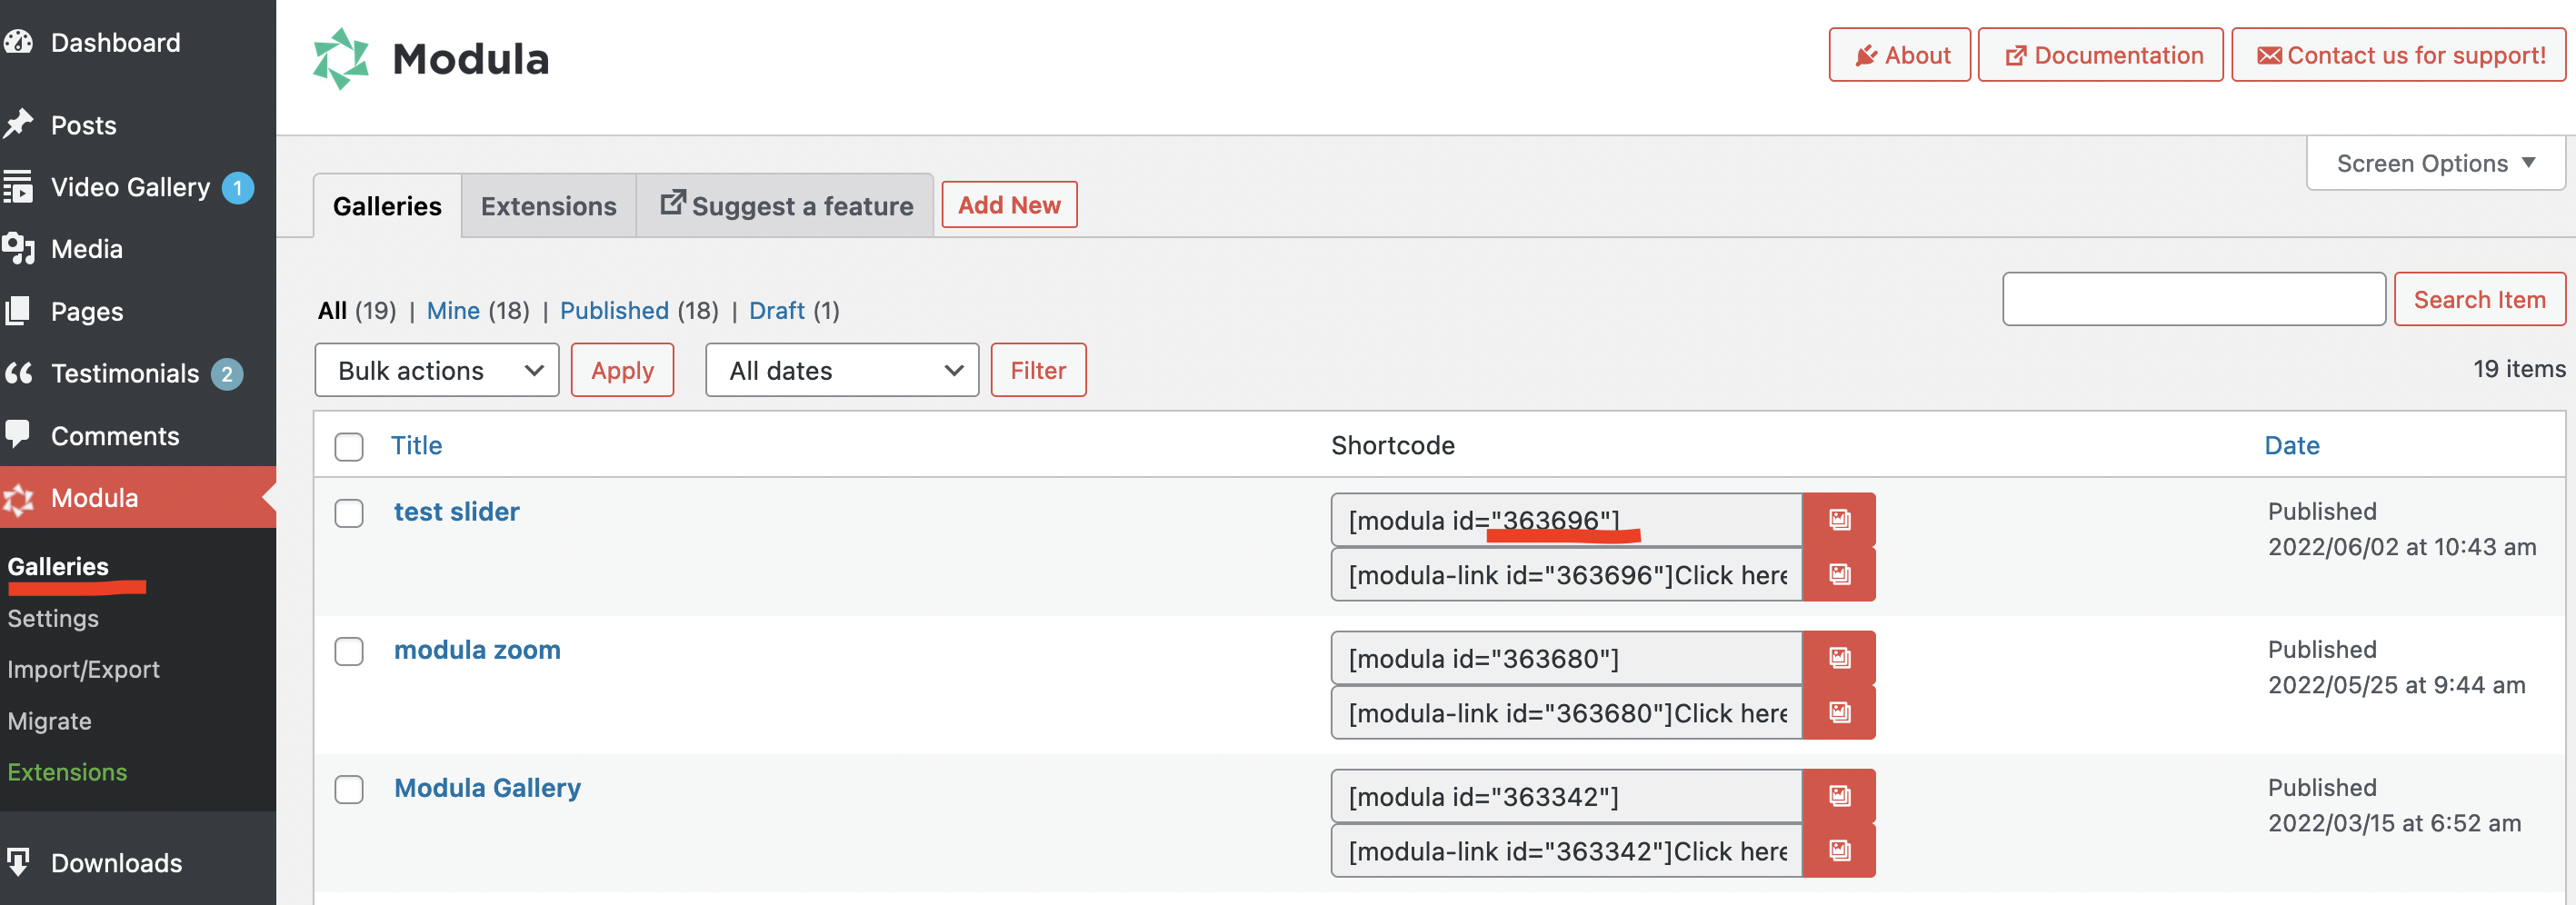Switch to the Galleries tab
The height and width of the screenshot is (905, 2576).
pos(387,206)
